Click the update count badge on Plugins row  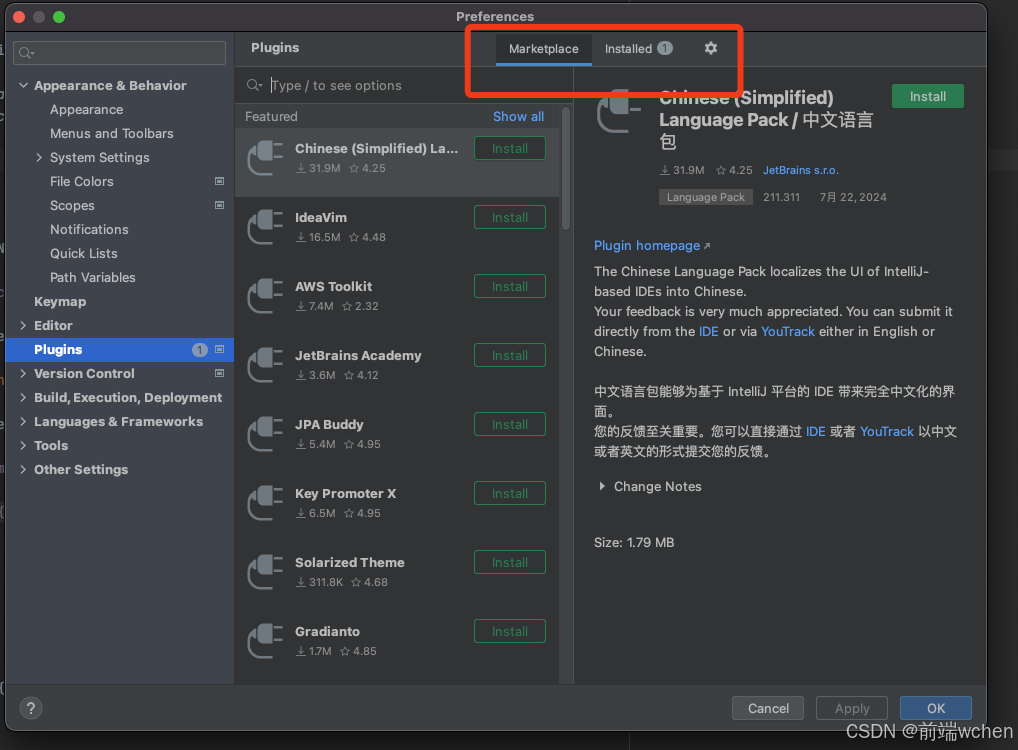[199, 350]
